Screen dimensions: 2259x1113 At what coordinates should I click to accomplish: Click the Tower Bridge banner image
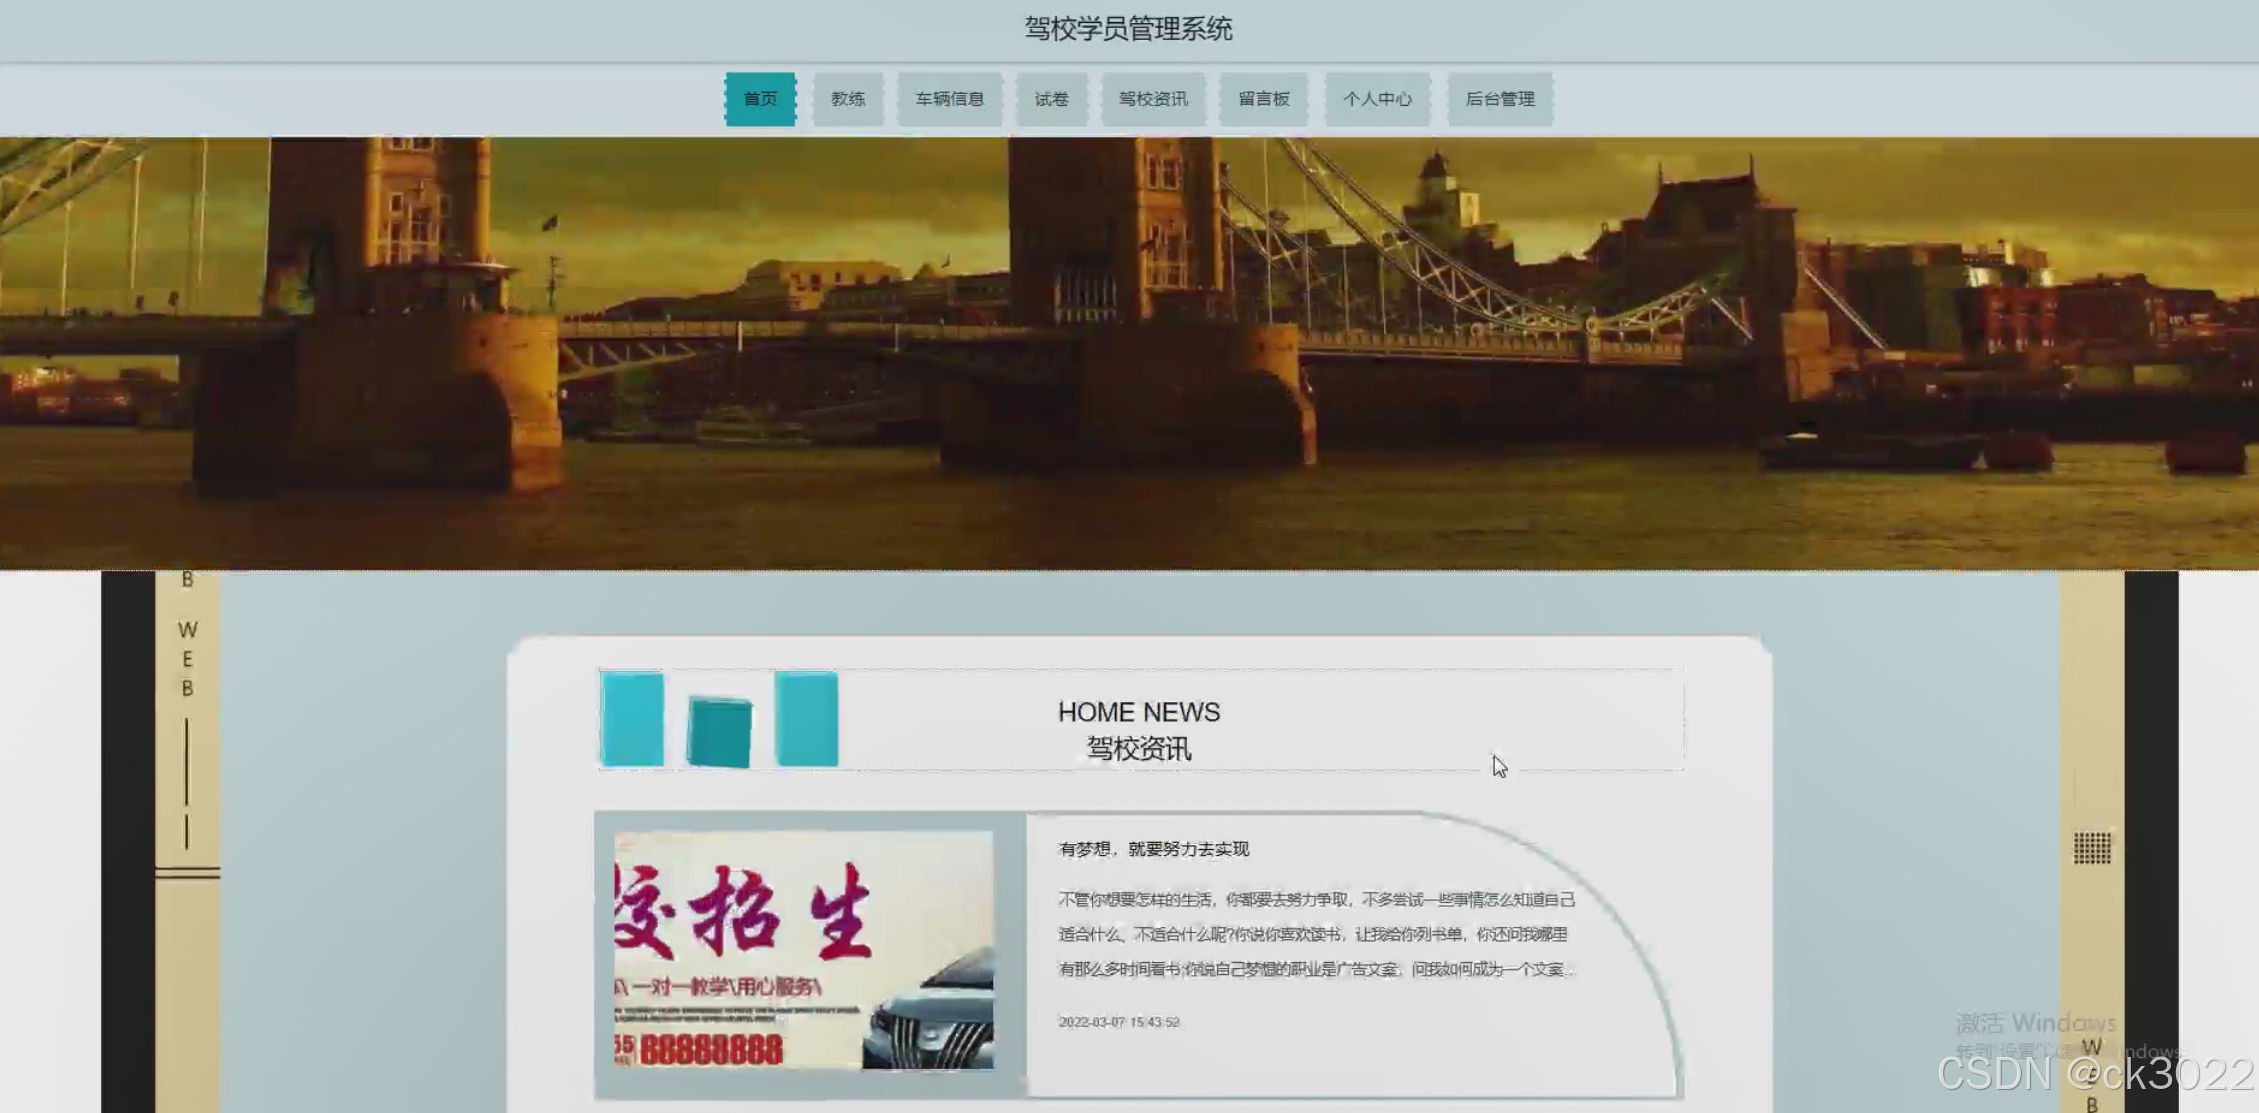(x=1128, y=352)
